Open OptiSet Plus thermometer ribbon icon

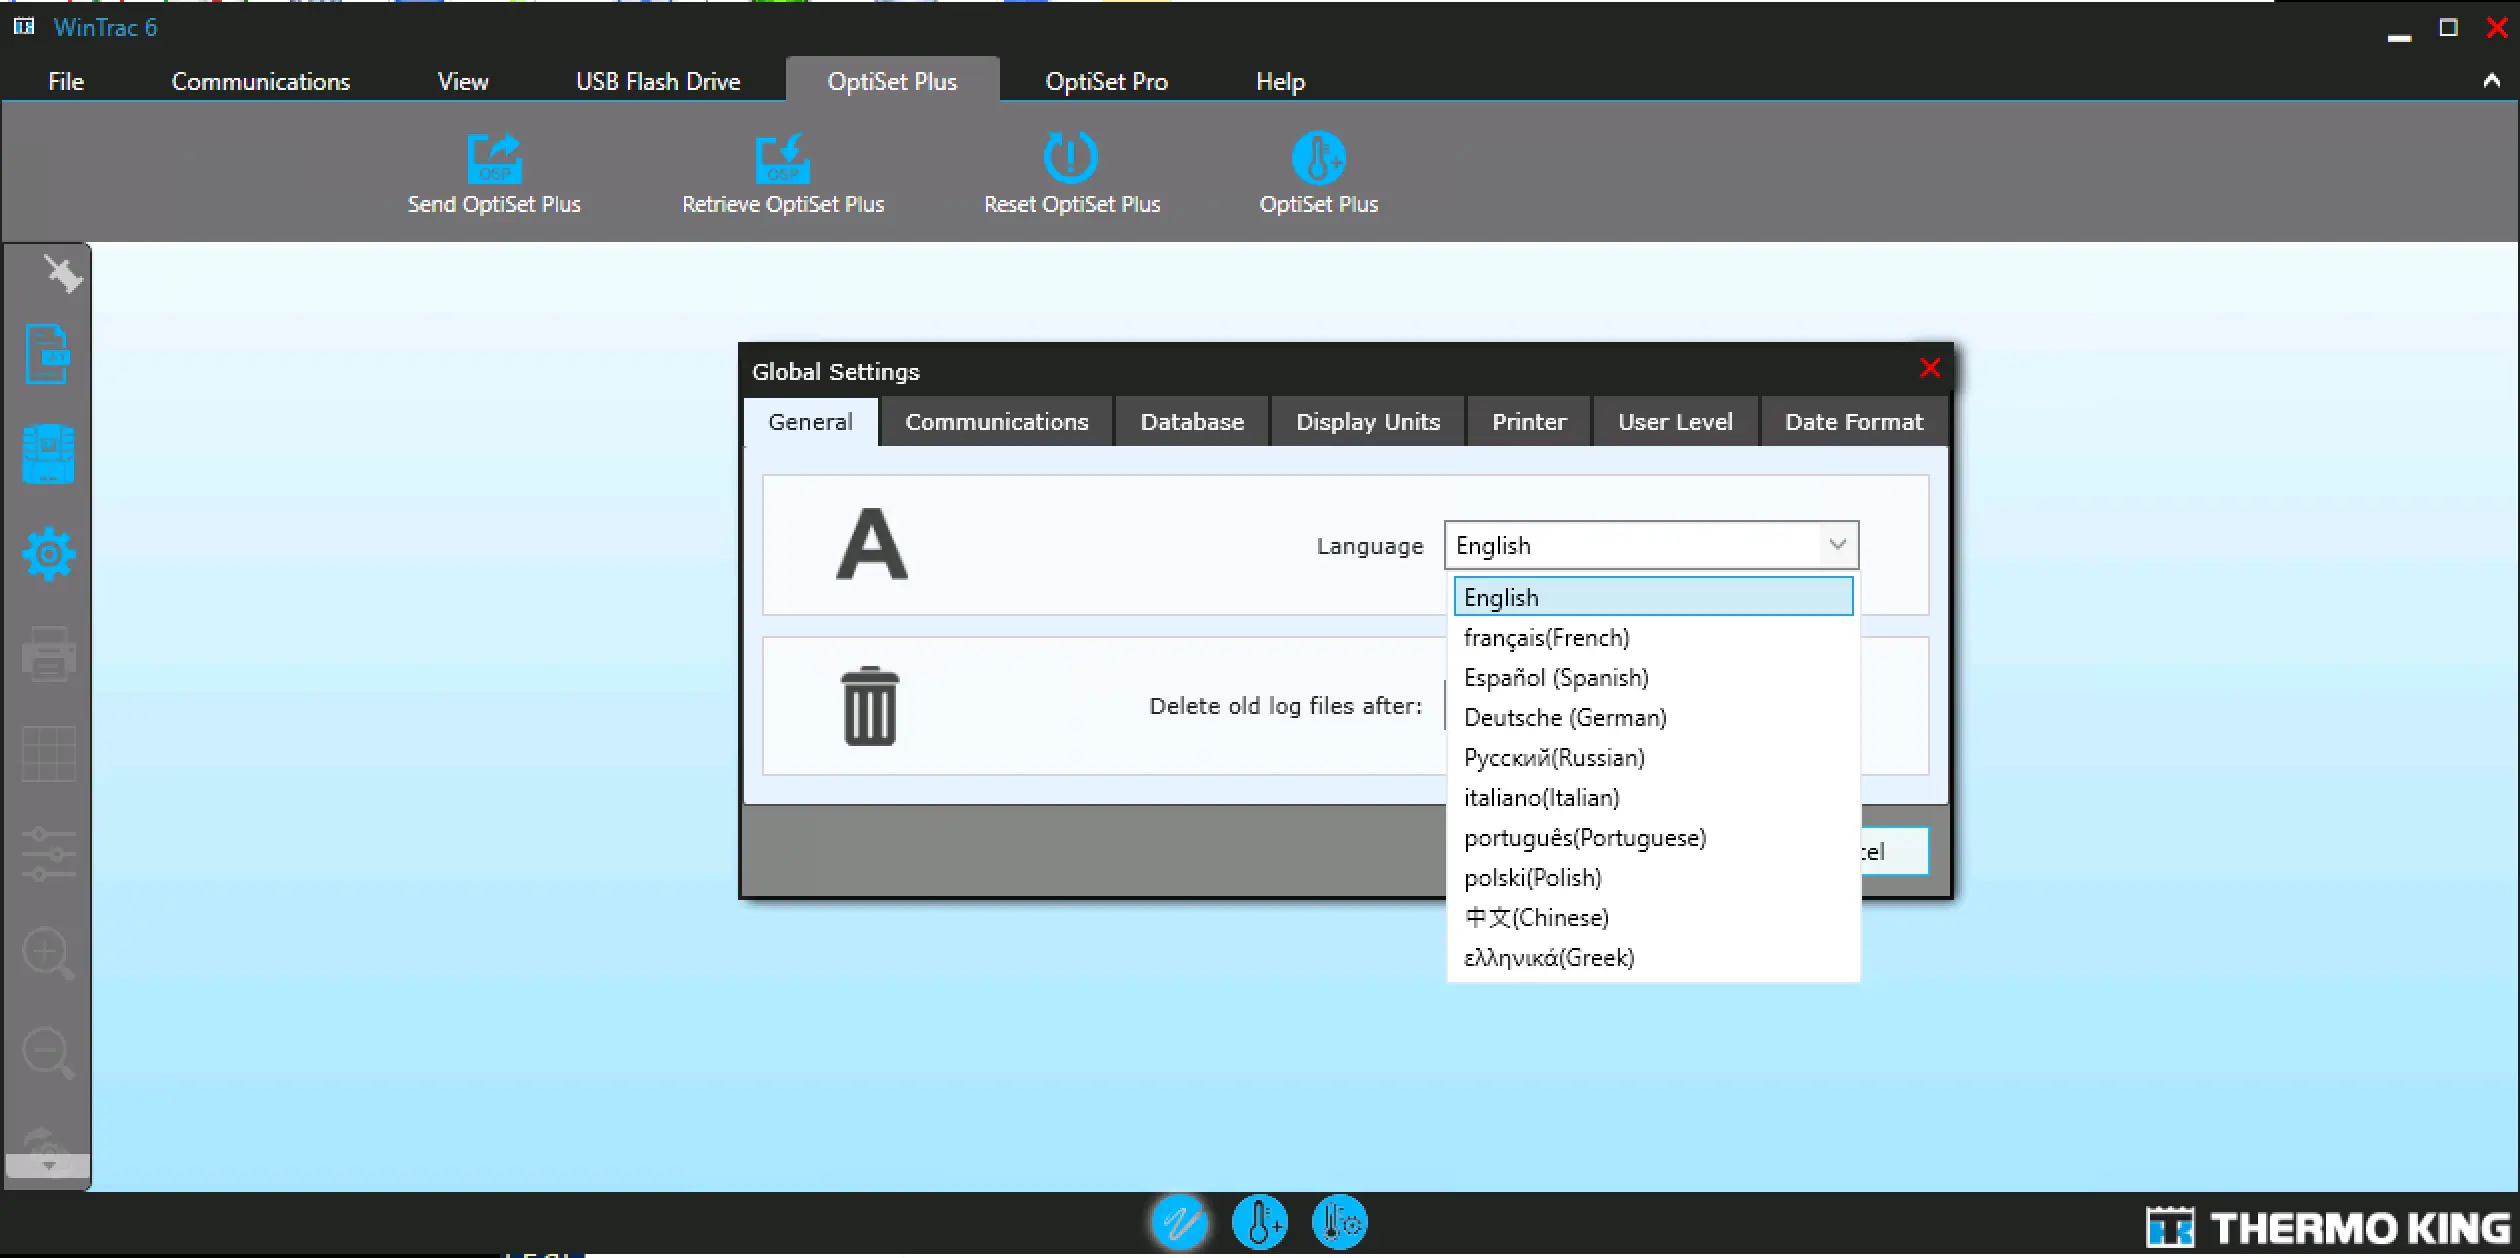[1318, 158]
